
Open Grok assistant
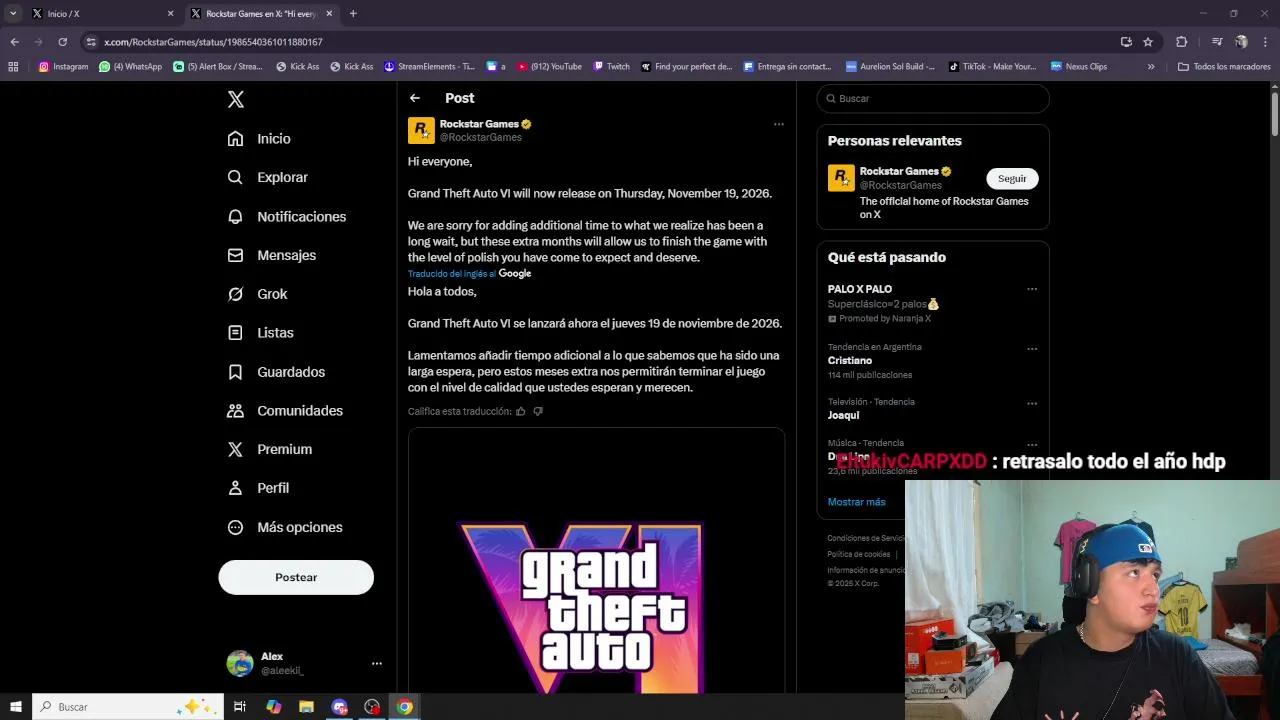click(257, 294)
